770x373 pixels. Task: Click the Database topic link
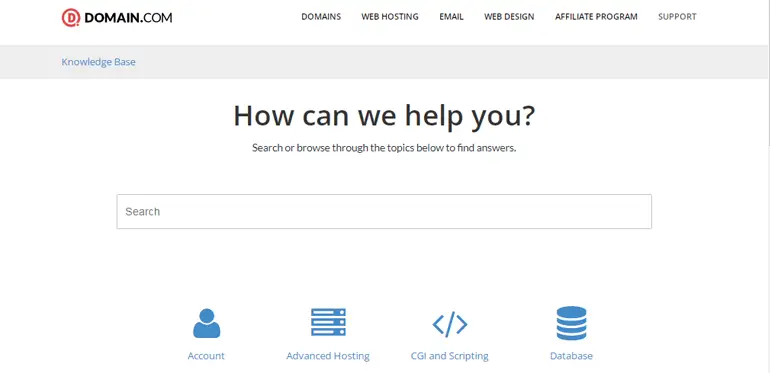click(x=571, y=356)
